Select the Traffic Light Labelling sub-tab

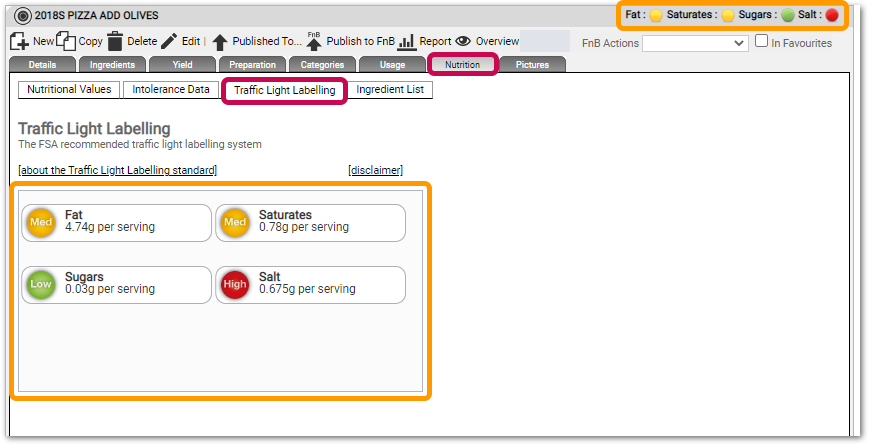[284, 90]
